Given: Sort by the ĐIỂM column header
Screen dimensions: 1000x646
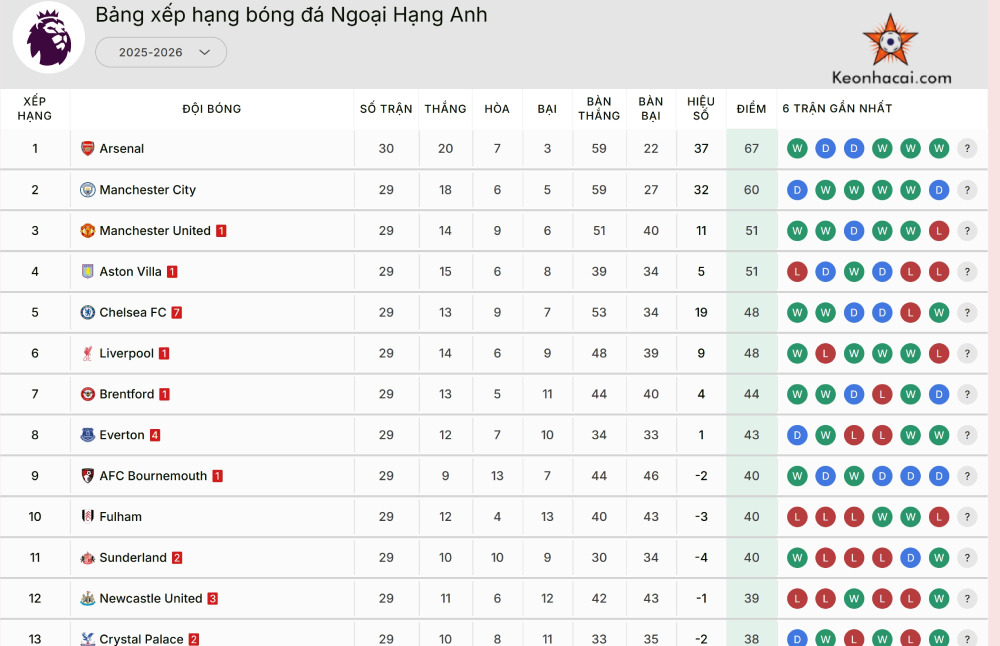Looking at the screenshot, I should click(751, 109).
